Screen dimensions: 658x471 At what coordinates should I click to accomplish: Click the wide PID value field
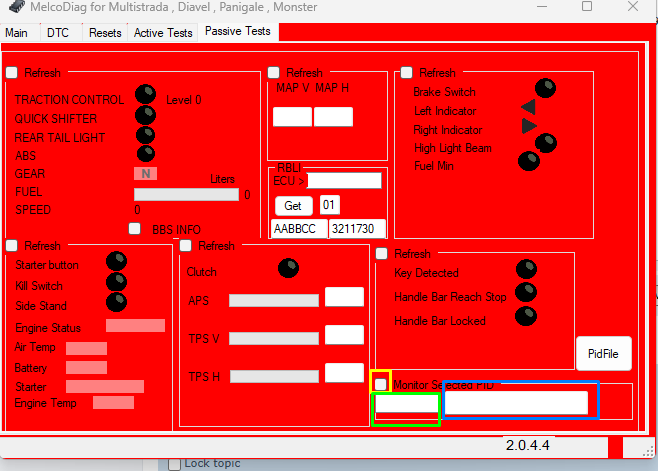516,403
